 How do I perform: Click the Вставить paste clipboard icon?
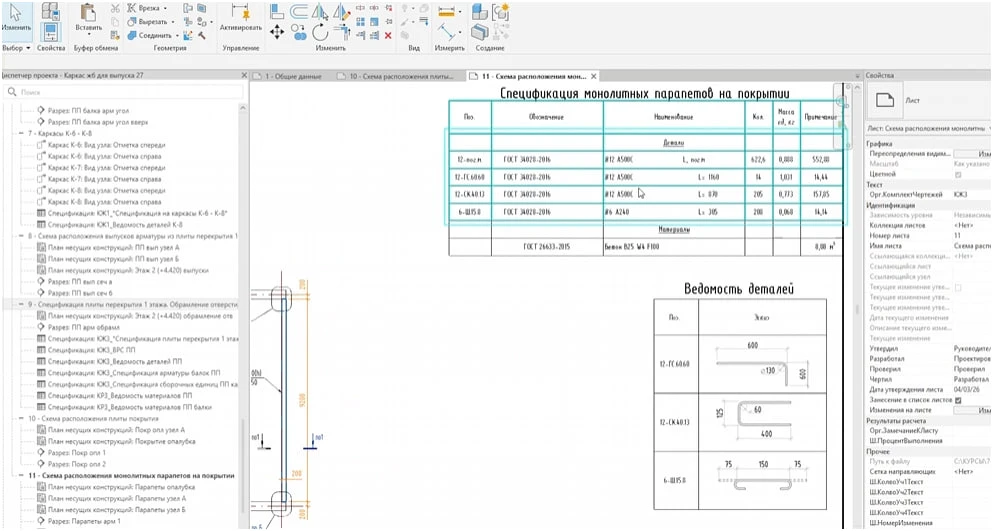(x=88, y=14)
